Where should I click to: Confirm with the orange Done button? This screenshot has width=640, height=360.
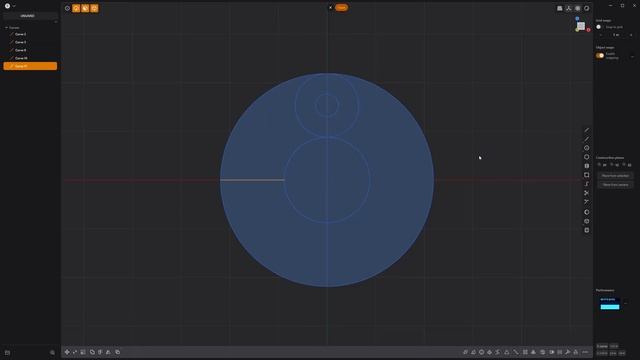click(342, 7)
